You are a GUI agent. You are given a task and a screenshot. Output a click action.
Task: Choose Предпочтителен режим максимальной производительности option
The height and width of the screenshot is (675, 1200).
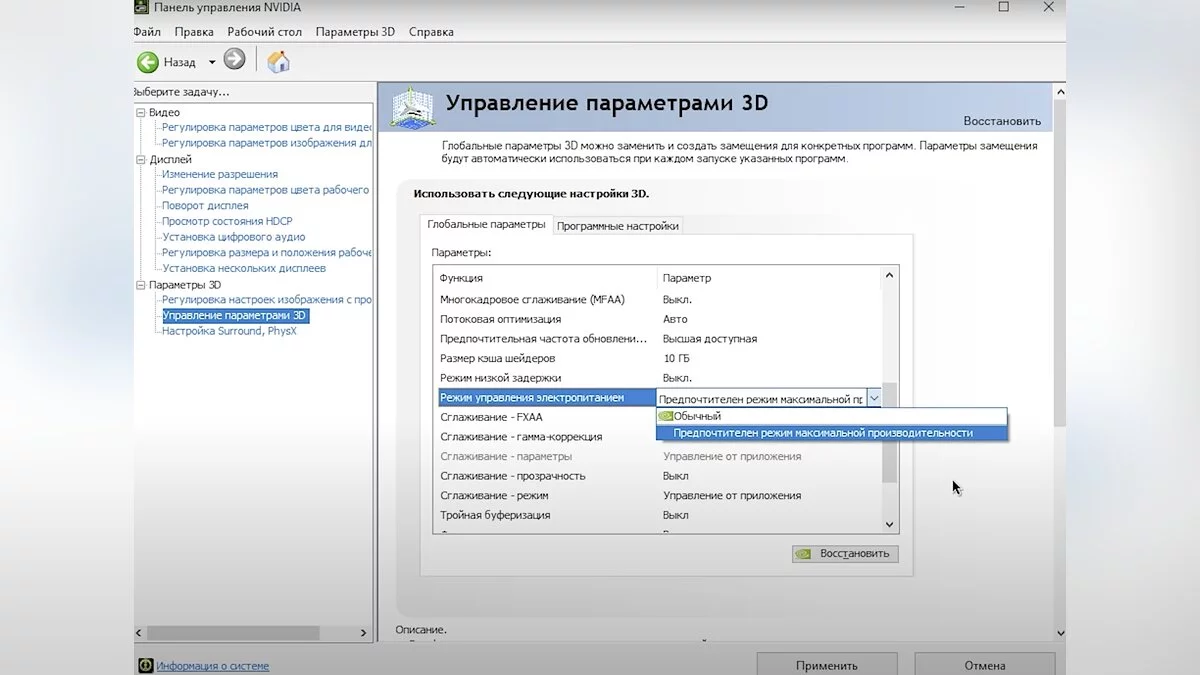pos(822,433)
